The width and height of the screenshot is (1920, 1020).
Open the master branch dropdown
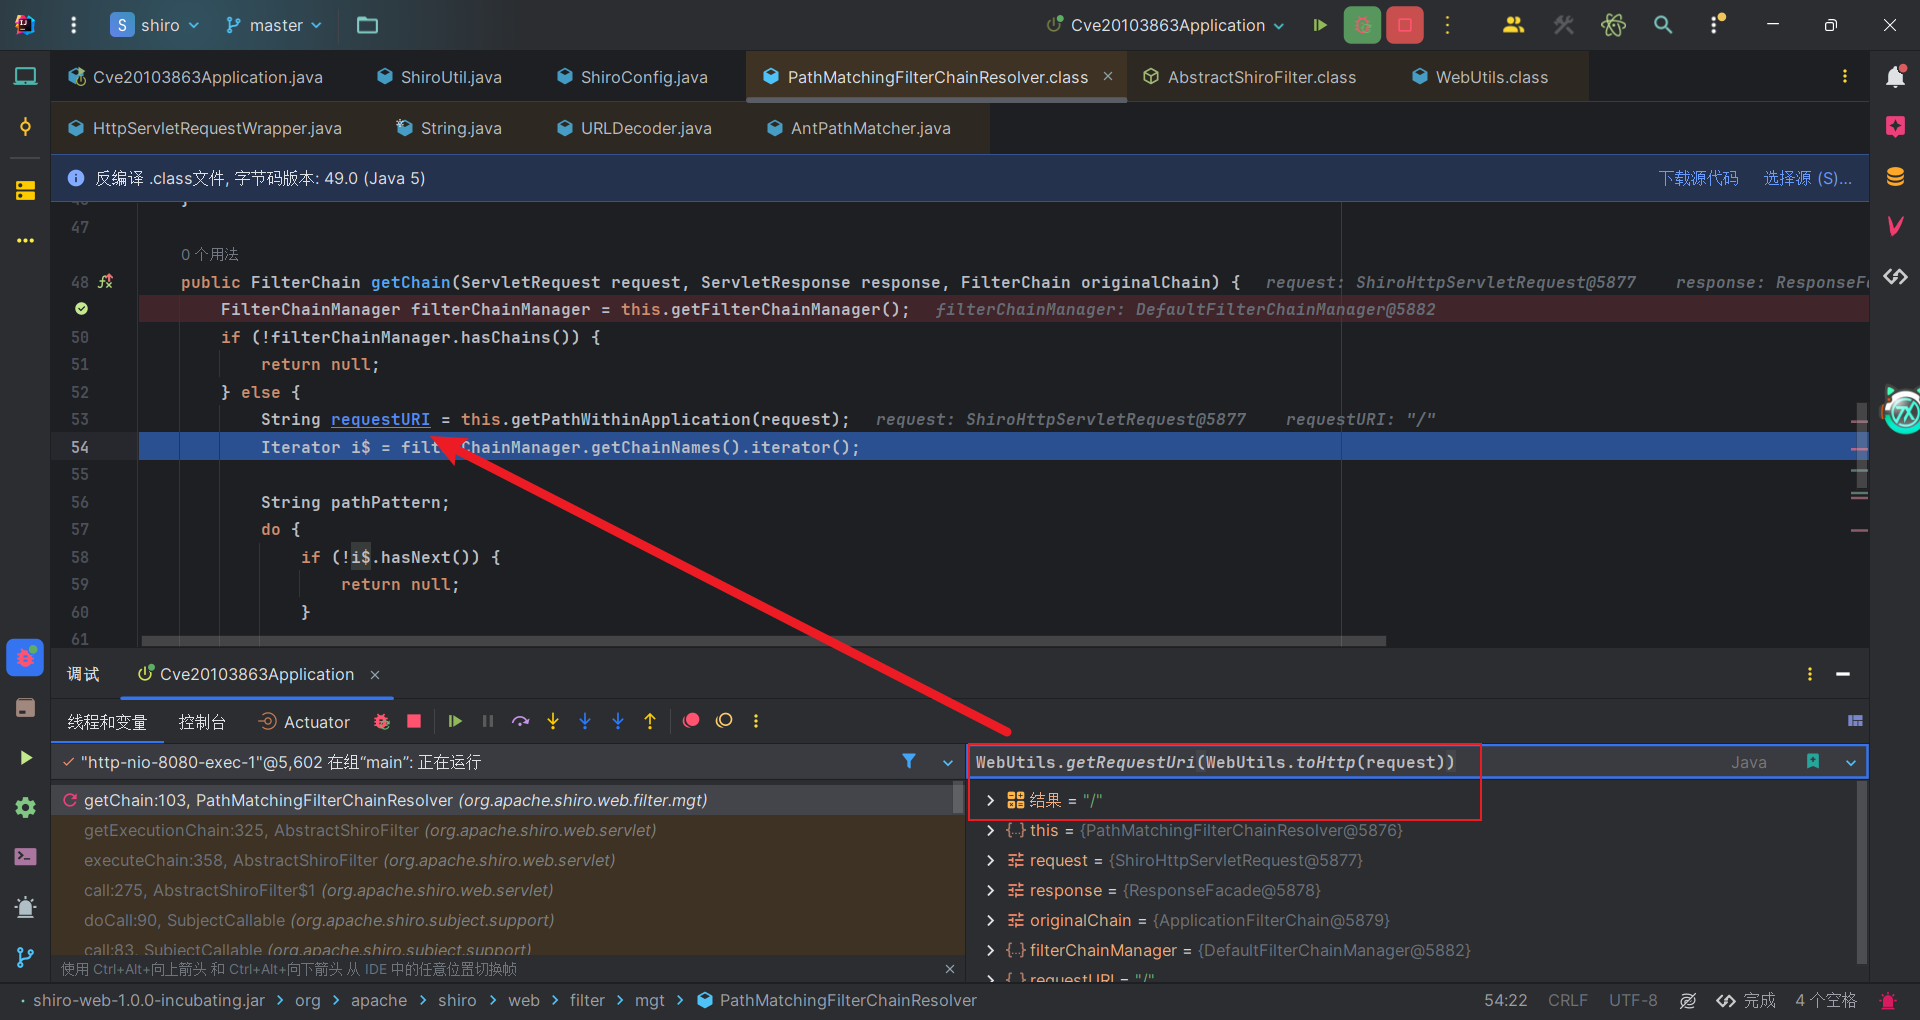(274, 25)
